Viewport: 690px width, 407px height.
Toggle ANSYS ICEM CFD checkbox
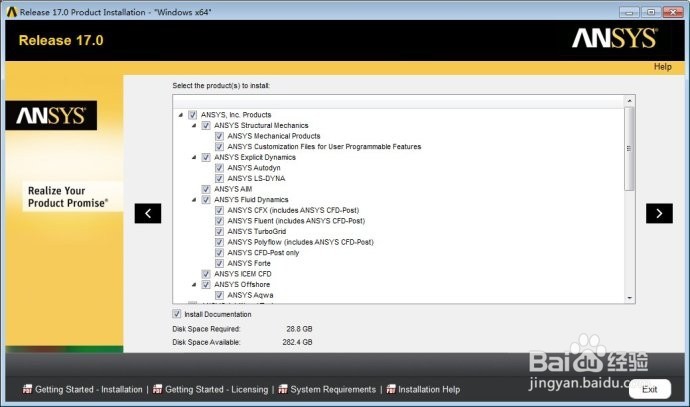click(x=206, y=274)
